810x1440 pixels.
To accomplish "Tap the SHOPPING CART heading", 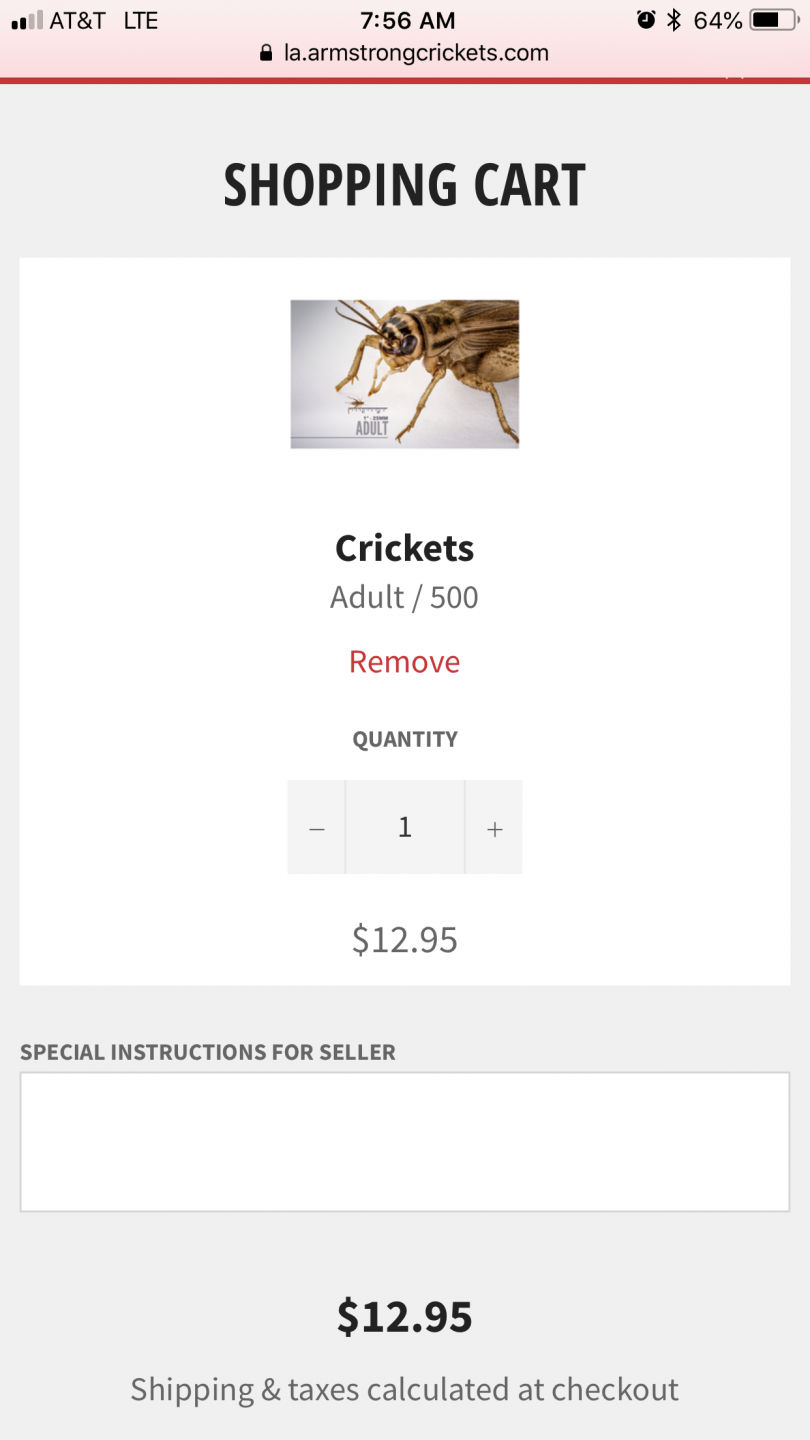I will click(x=404, y=186).
